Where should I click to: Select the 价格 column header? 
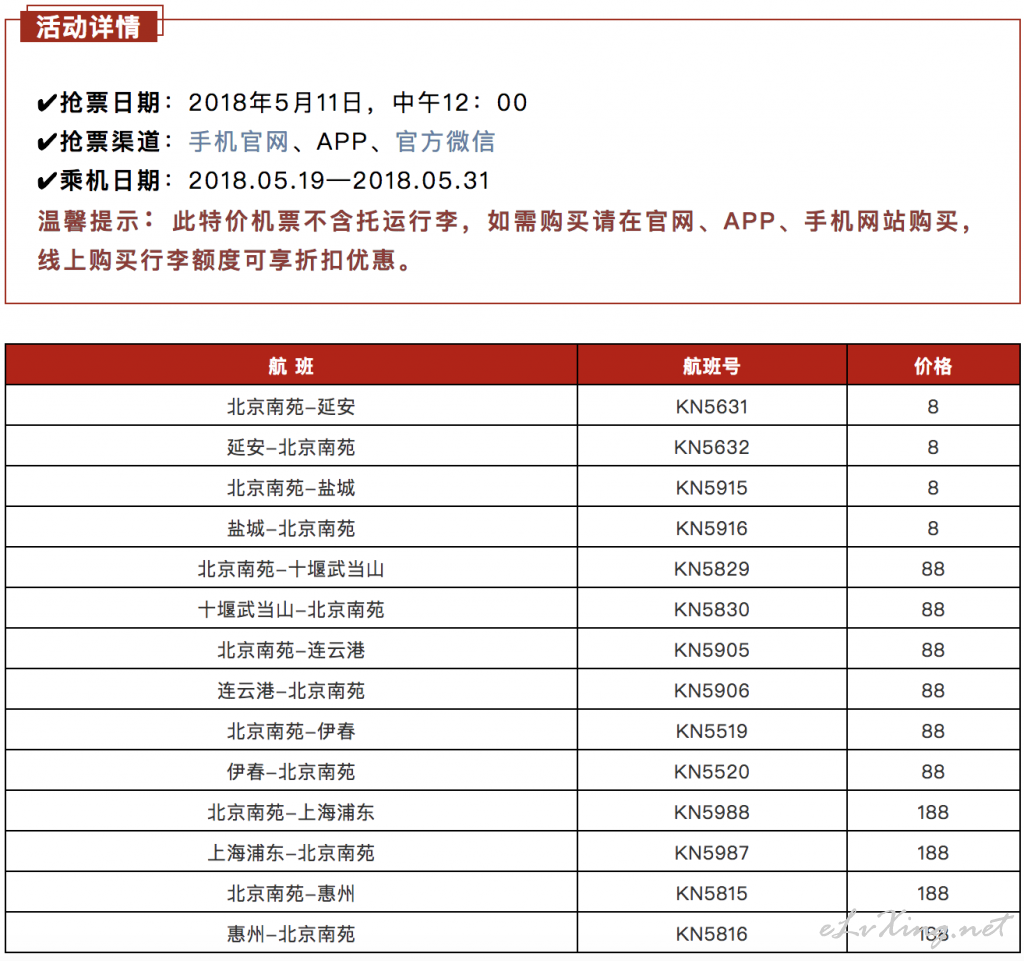(x=933, y=366)
